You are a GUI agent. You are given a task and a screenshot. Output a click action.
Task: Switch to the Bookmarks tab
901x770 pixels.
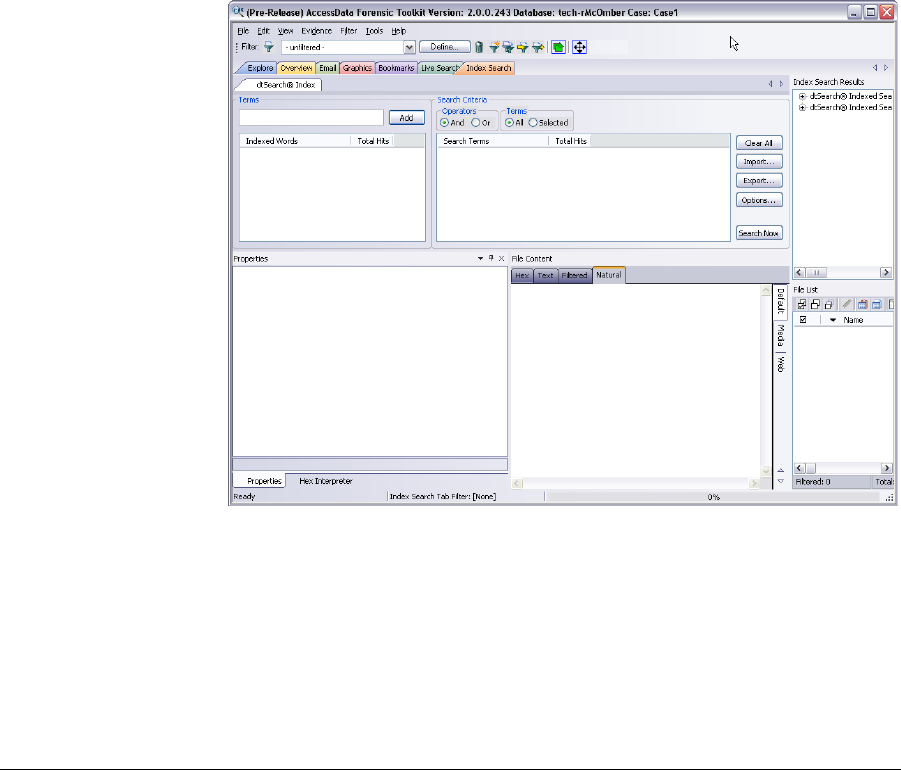pyautogui.click(x=396, y=68)
